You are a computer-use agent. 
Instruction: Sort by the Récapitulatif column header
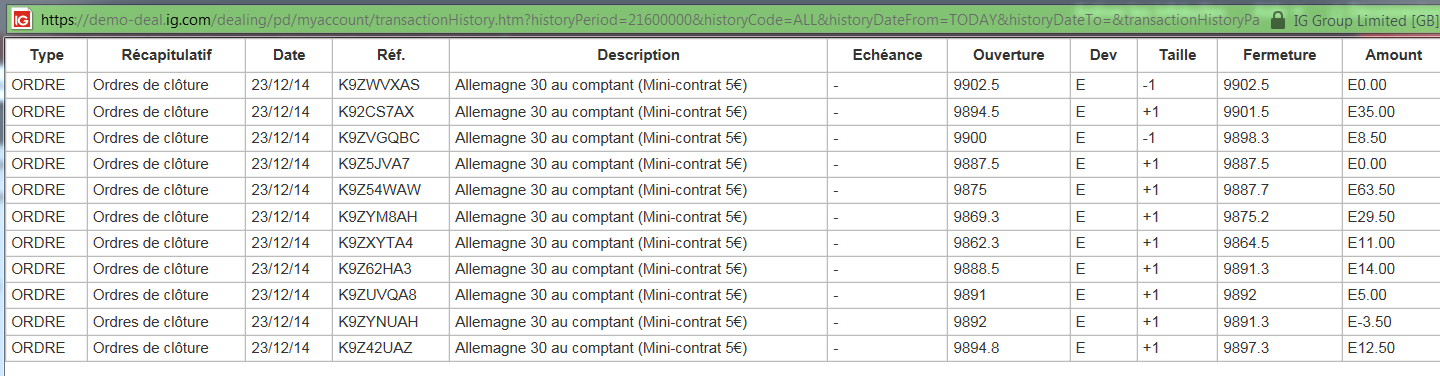click(x=167, y=55)
